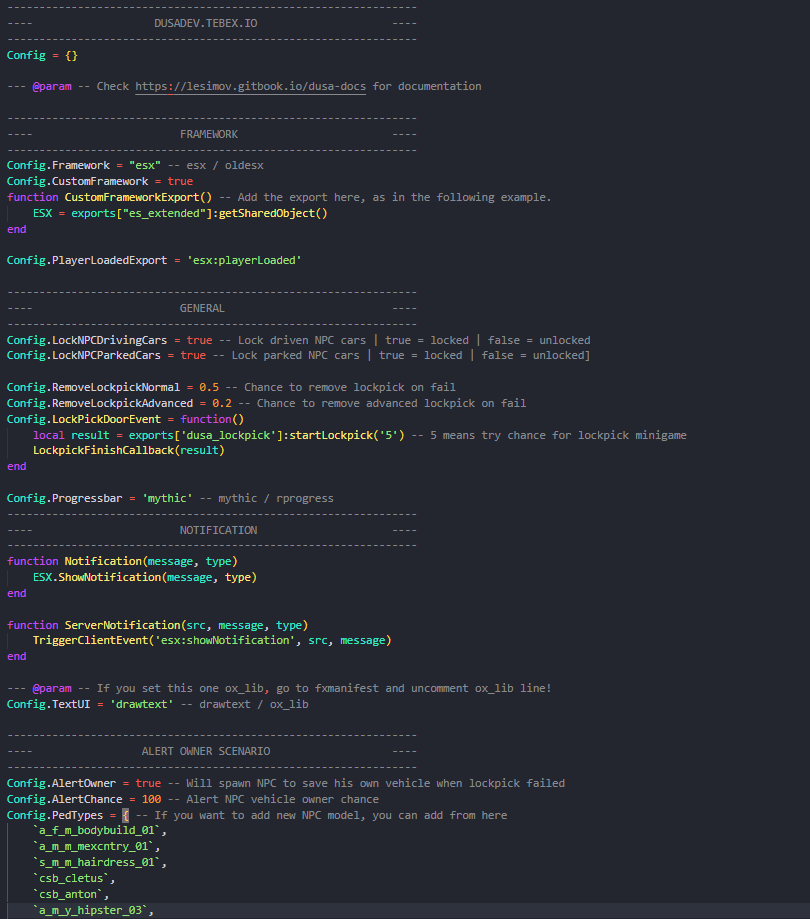Screen dimensions: 810x919
Task: Click the csb_anton ped entry
Action: pyautogui.click(x=68, y=894)
